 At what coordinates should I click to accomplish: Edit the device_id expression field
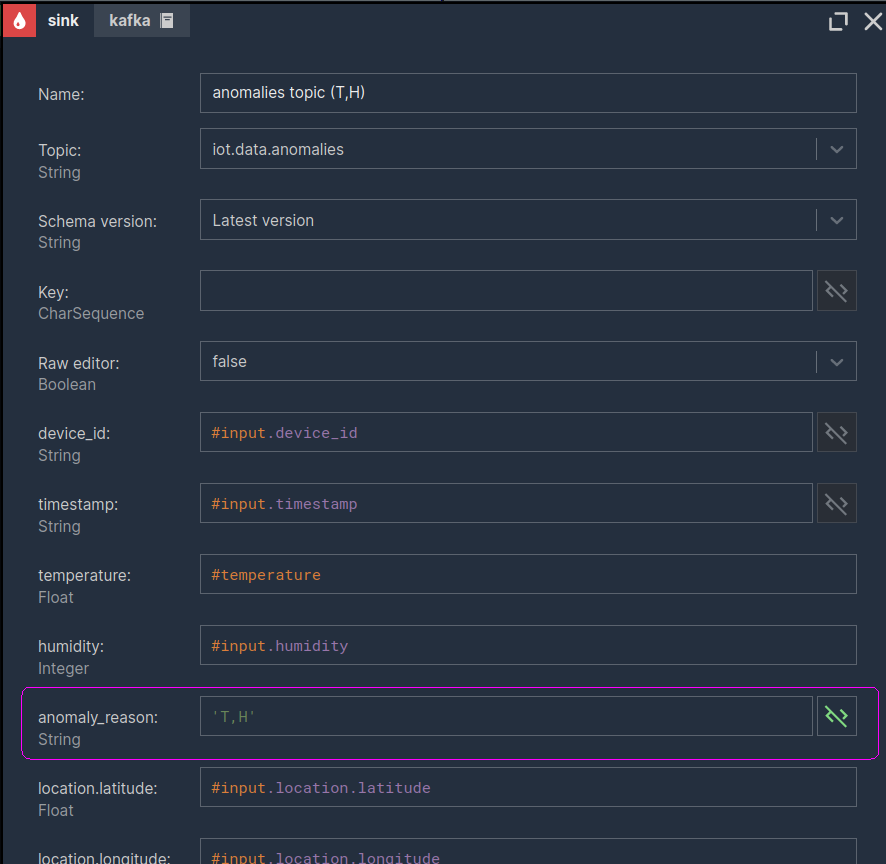point(506,433)
